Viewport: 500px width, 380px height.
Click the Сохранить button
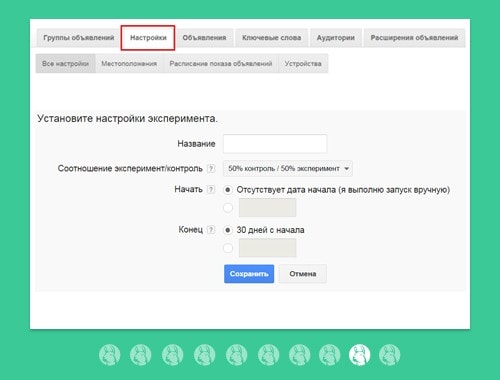pos(249,274)
